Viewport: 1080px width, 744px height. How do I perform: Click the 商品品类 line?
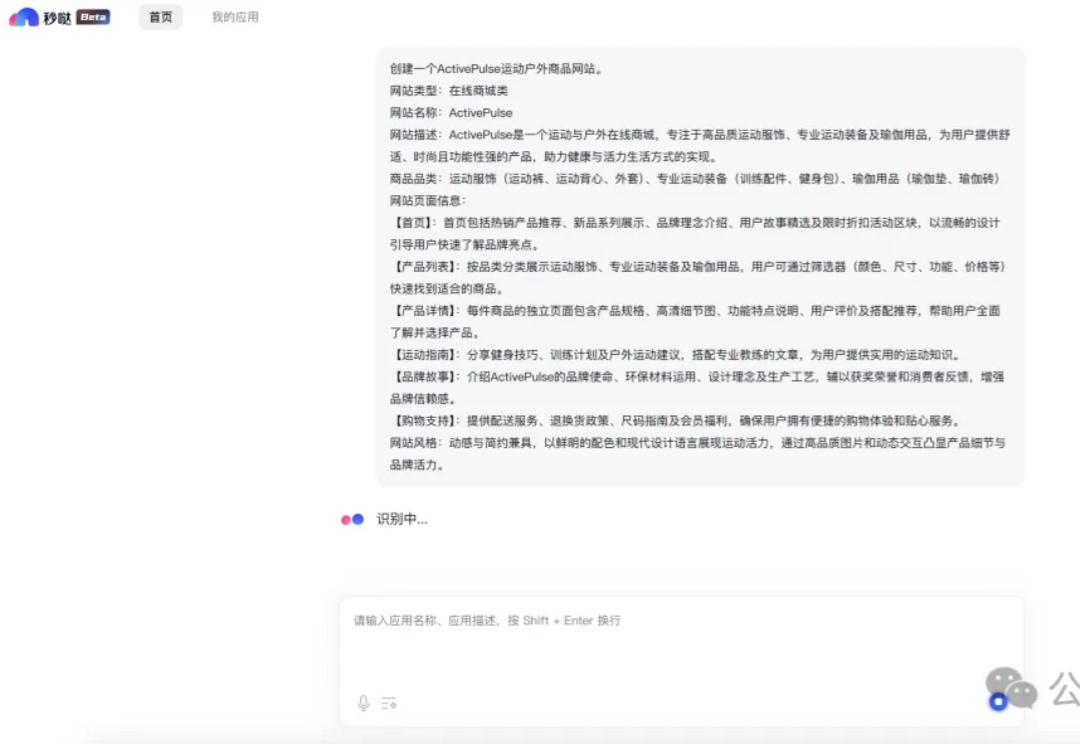(x=694, y=178)
